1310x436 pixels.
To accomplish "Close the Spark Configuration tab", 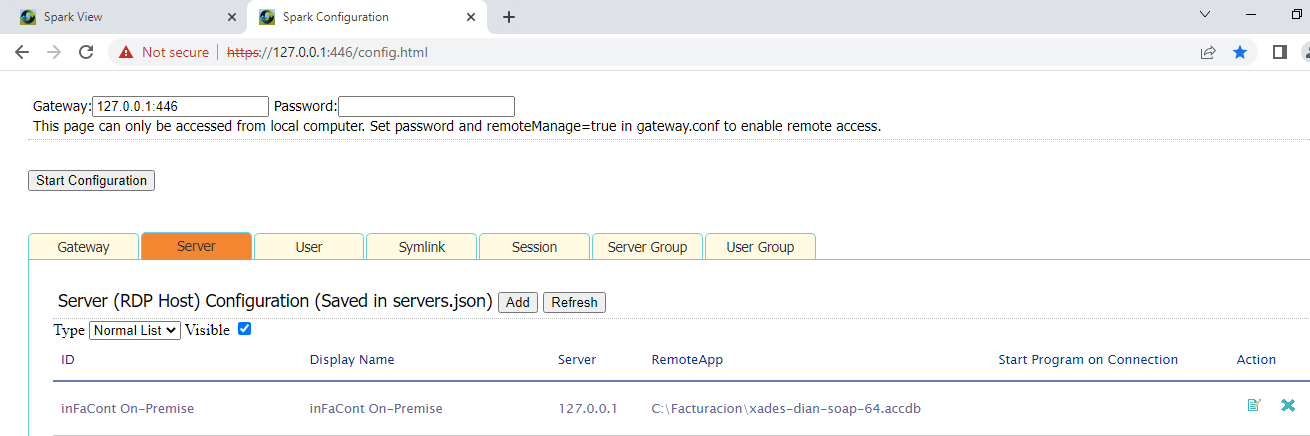I will (x=470, y=17).
